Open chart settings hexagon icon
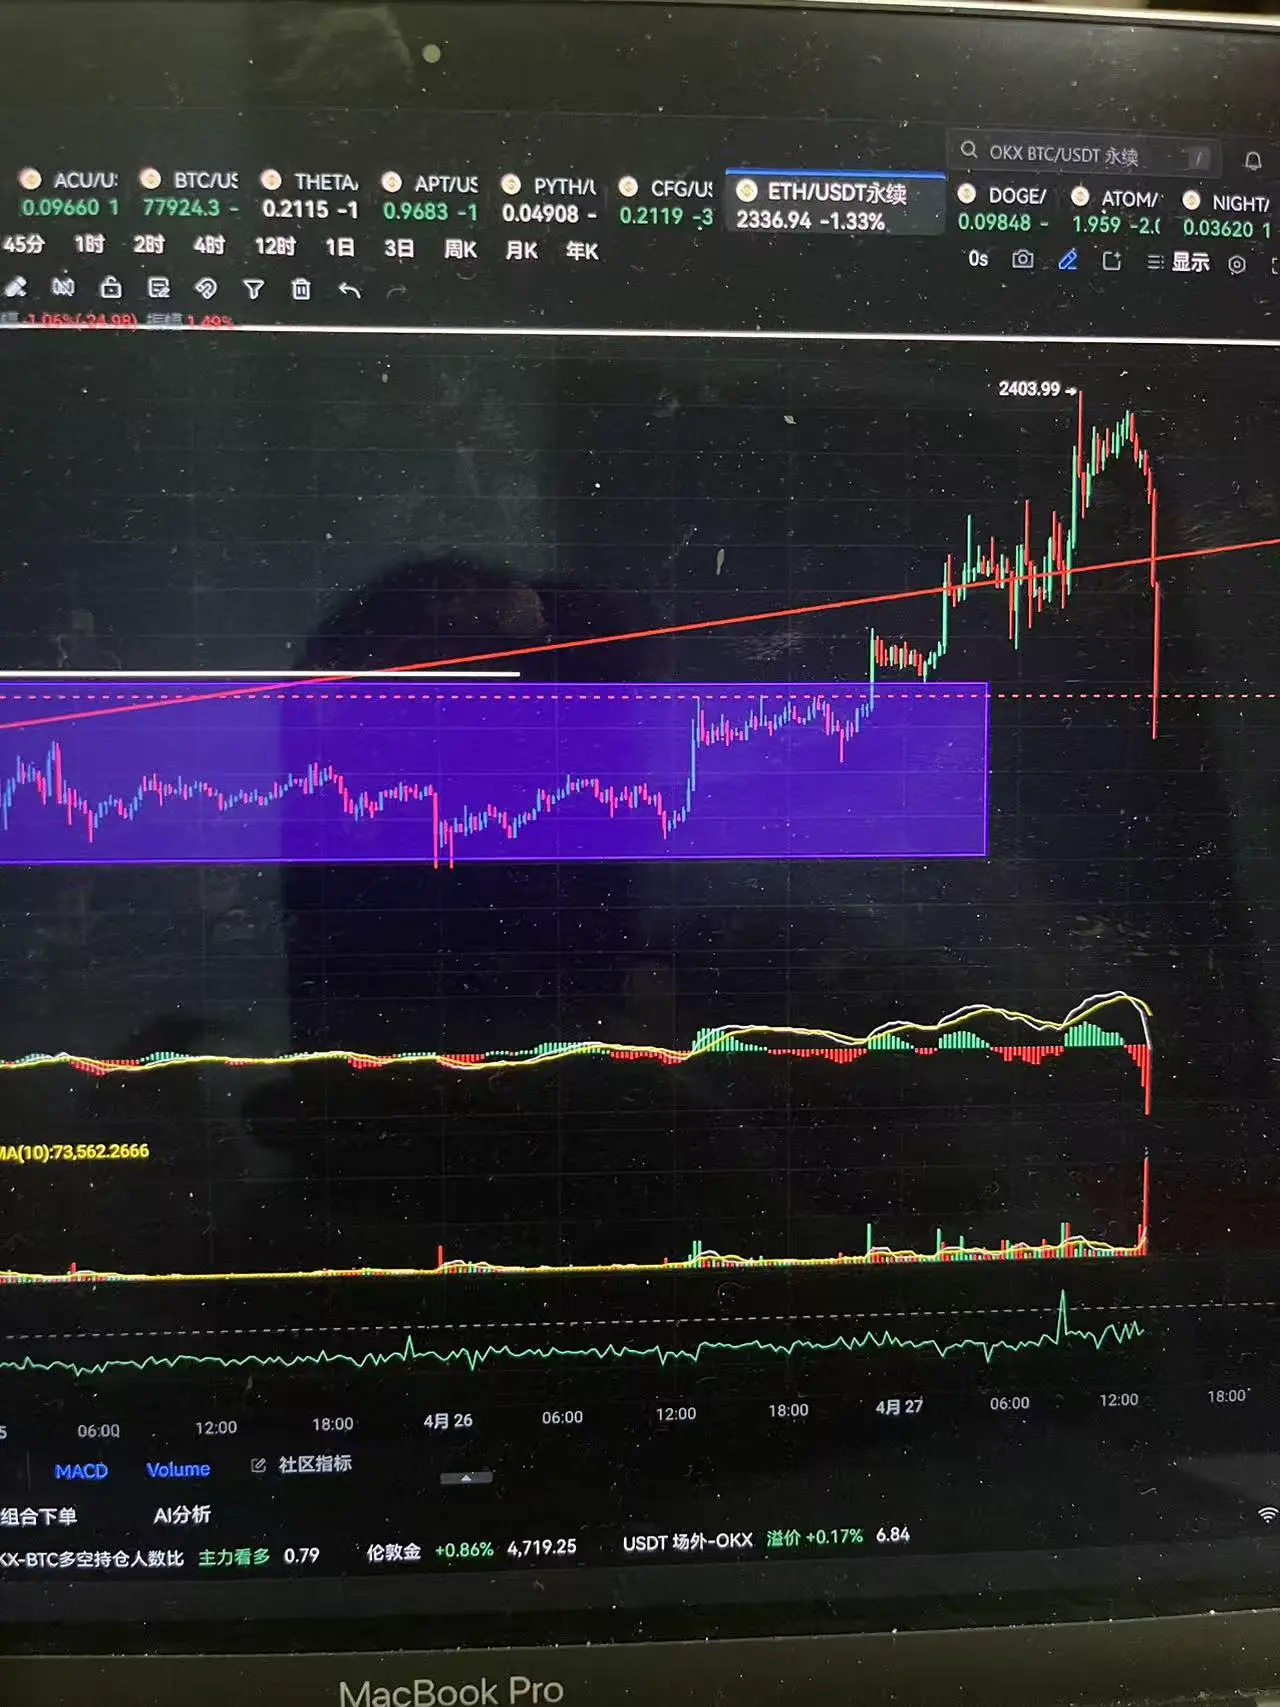1280x1707 pixels. (x=1237, y=265)
